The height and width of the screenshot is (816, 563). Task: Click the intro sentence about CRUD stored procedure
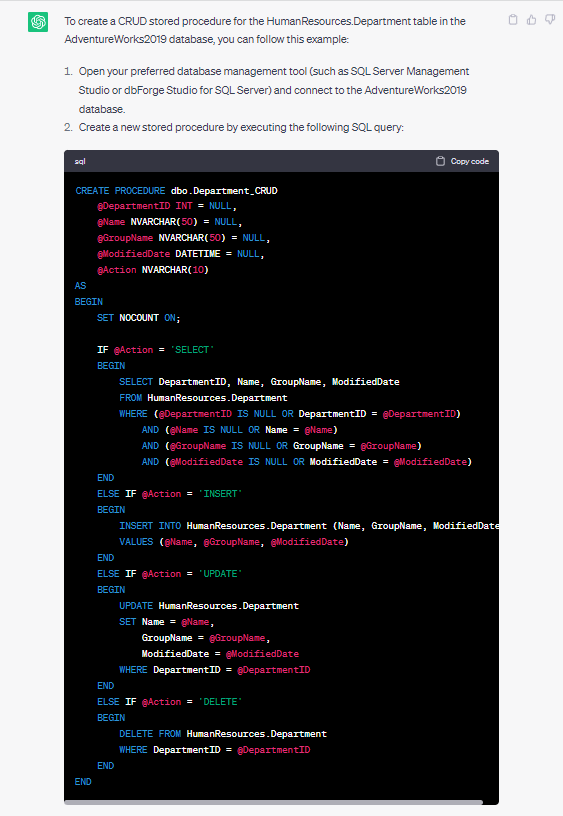tap(265, 30)
